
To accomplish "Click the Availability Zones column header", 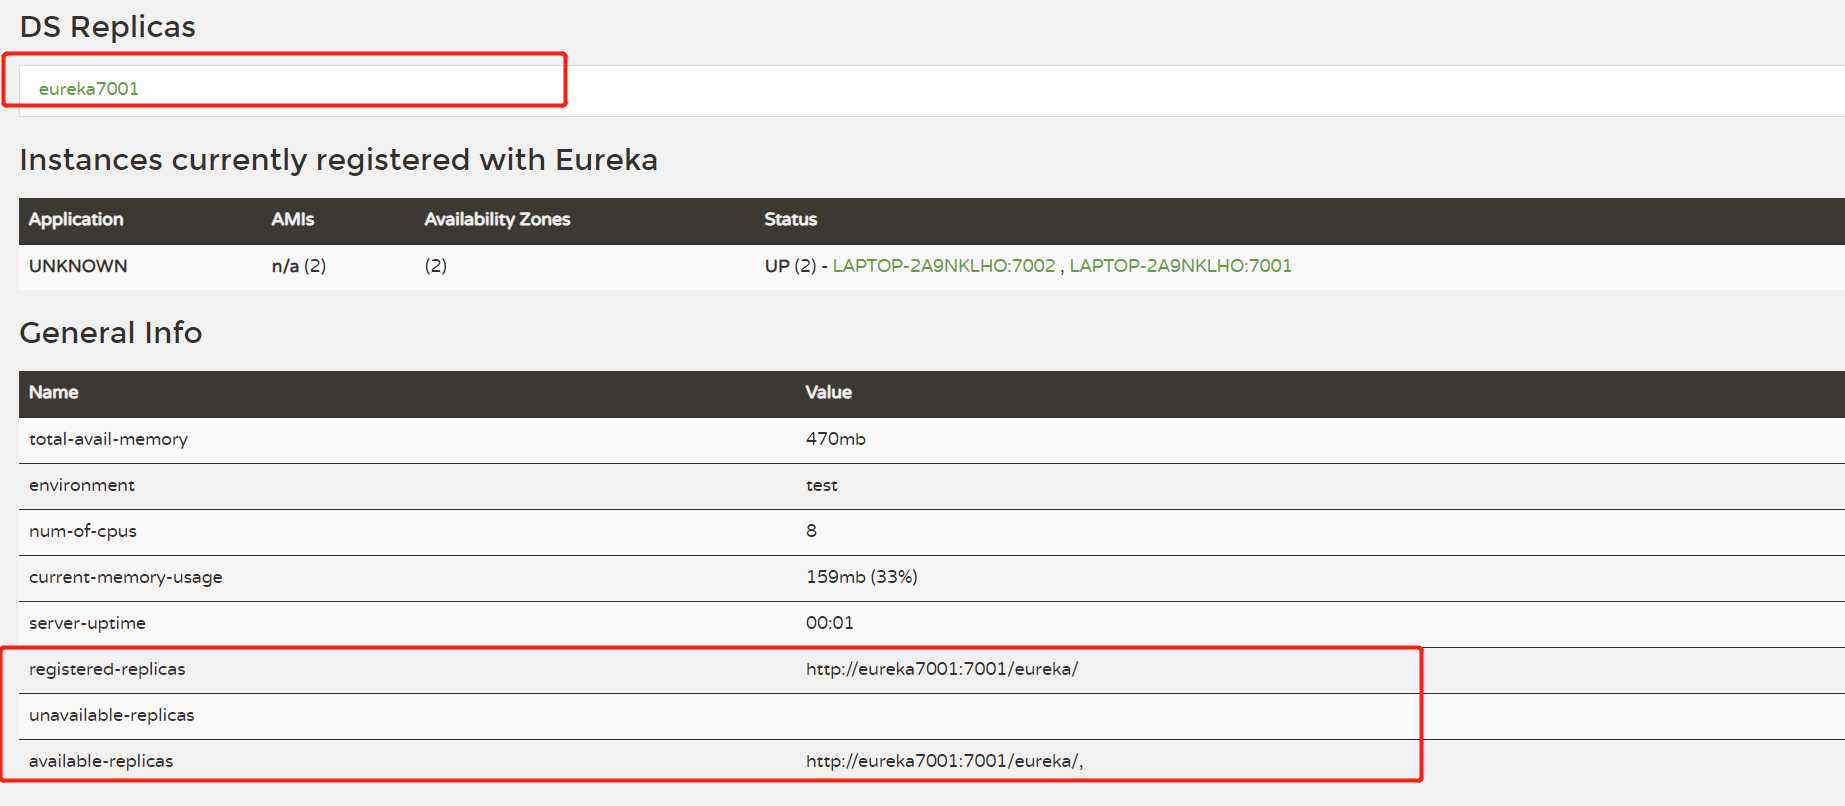I will 497,219.
